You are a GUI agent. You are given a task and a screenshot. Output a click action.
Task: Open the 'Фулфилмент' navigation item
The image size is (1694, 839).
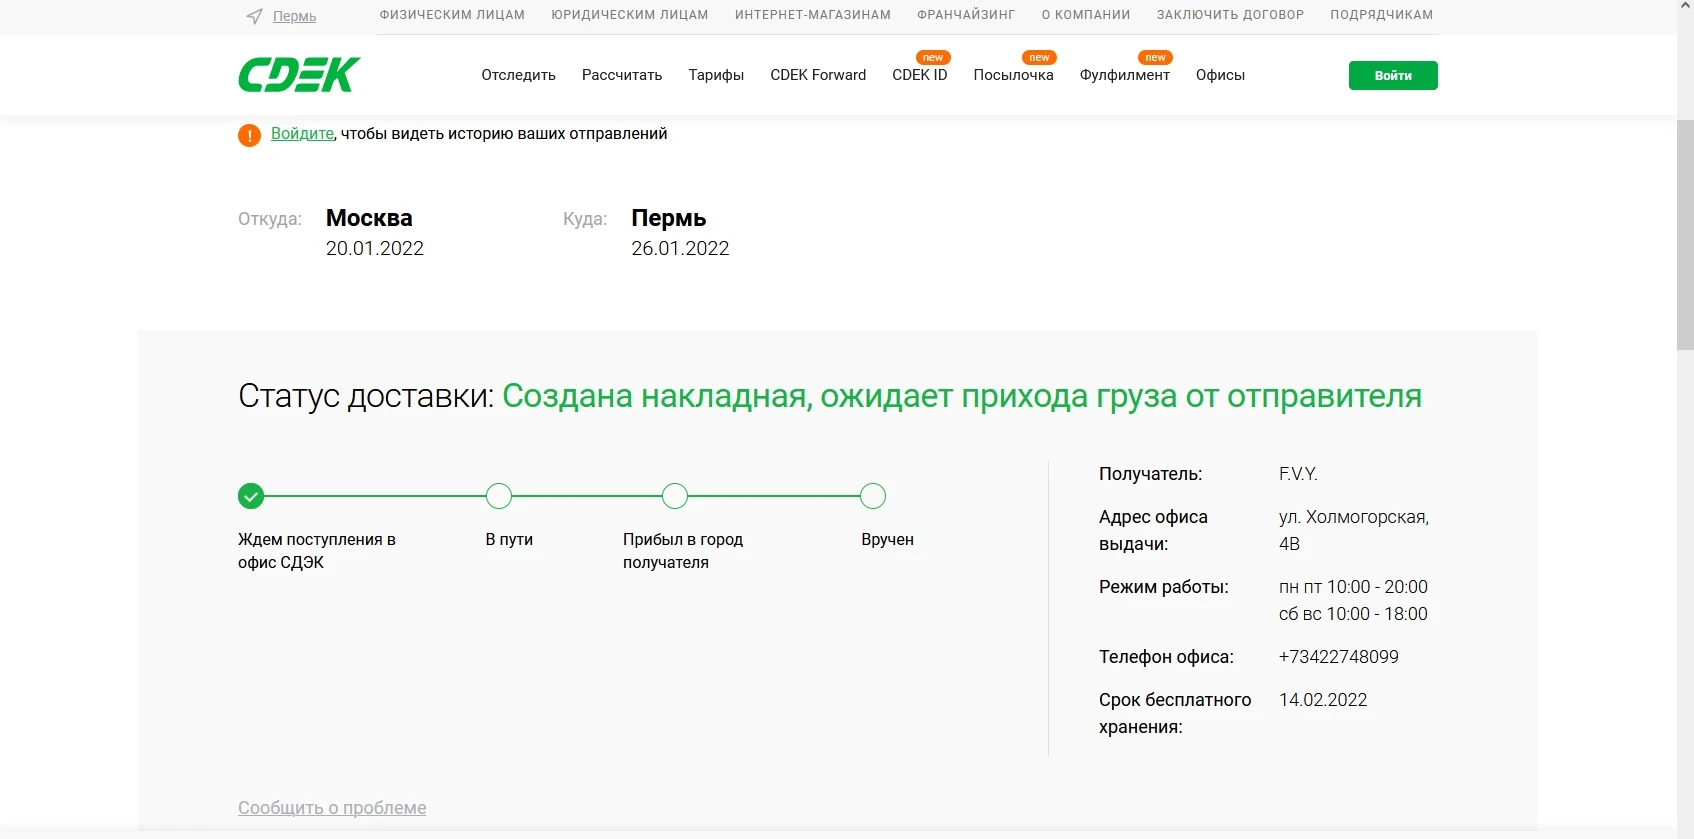pyautogui.click(x=1125, y=75)
